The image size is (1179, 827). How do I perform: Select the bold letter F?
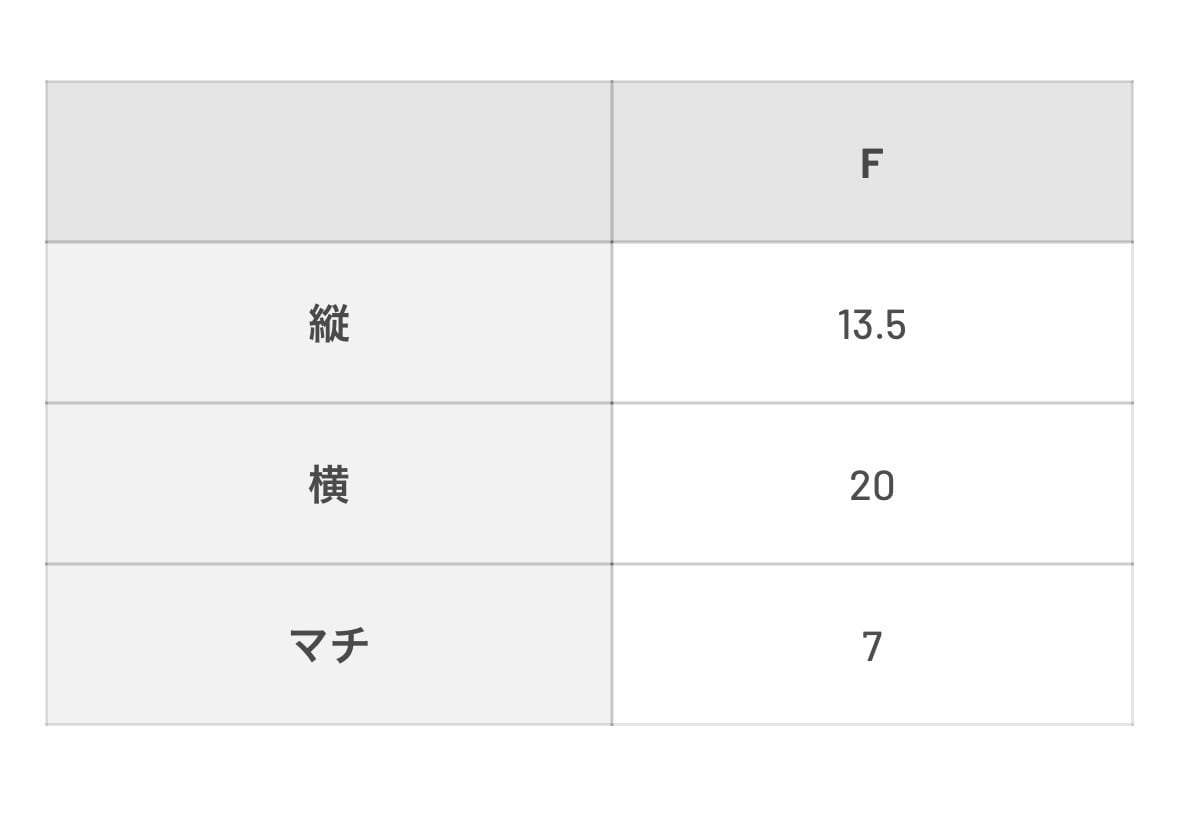click(x=871, y=164)
